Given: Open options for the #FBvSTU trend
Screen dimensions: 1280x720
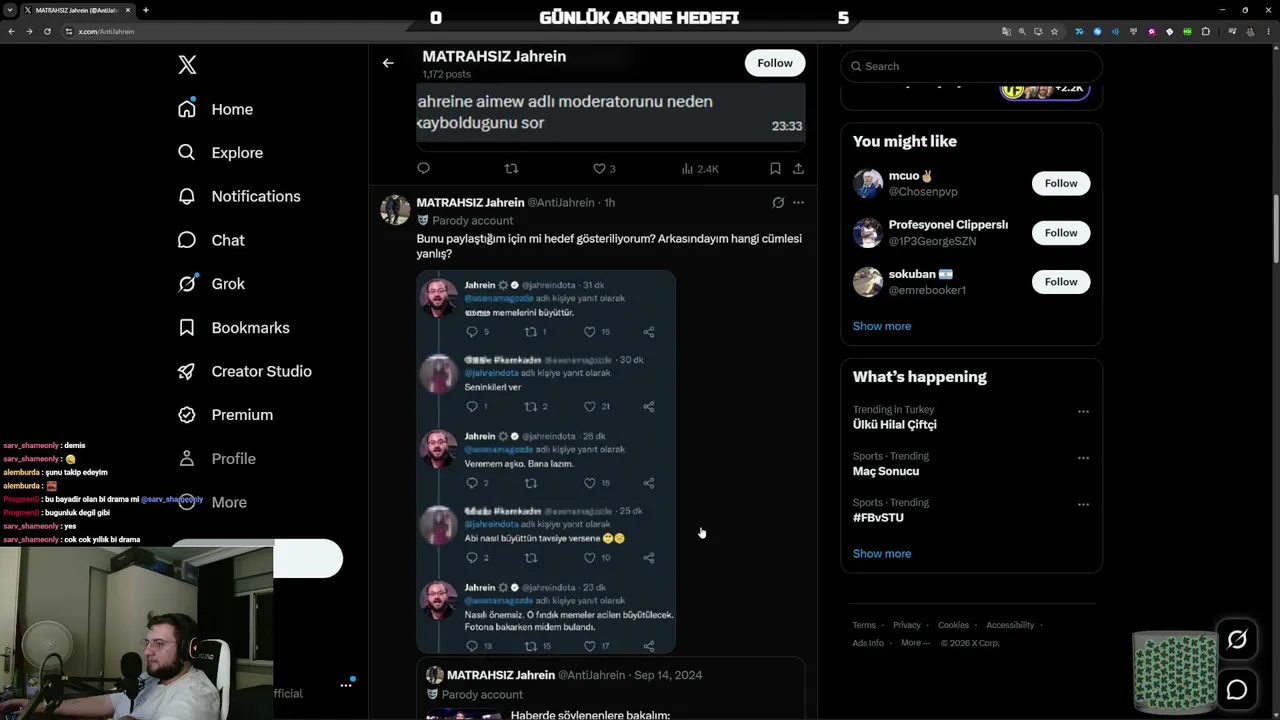Looking at the screenshot, I should coord(1083,505).
